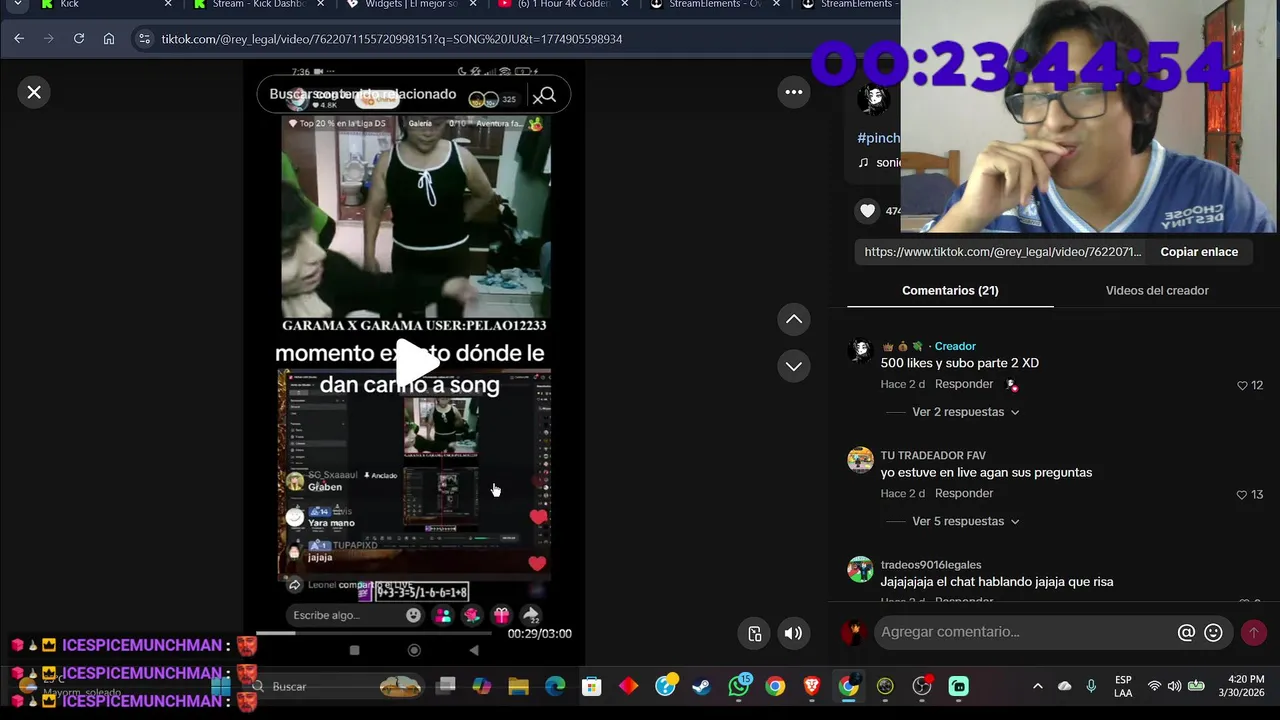Viewport: 1280px width, 720px height.
Task: Toggle the picture-in-picture miniplayer icon
Action: pyautogui.click(x=755, y=633)
